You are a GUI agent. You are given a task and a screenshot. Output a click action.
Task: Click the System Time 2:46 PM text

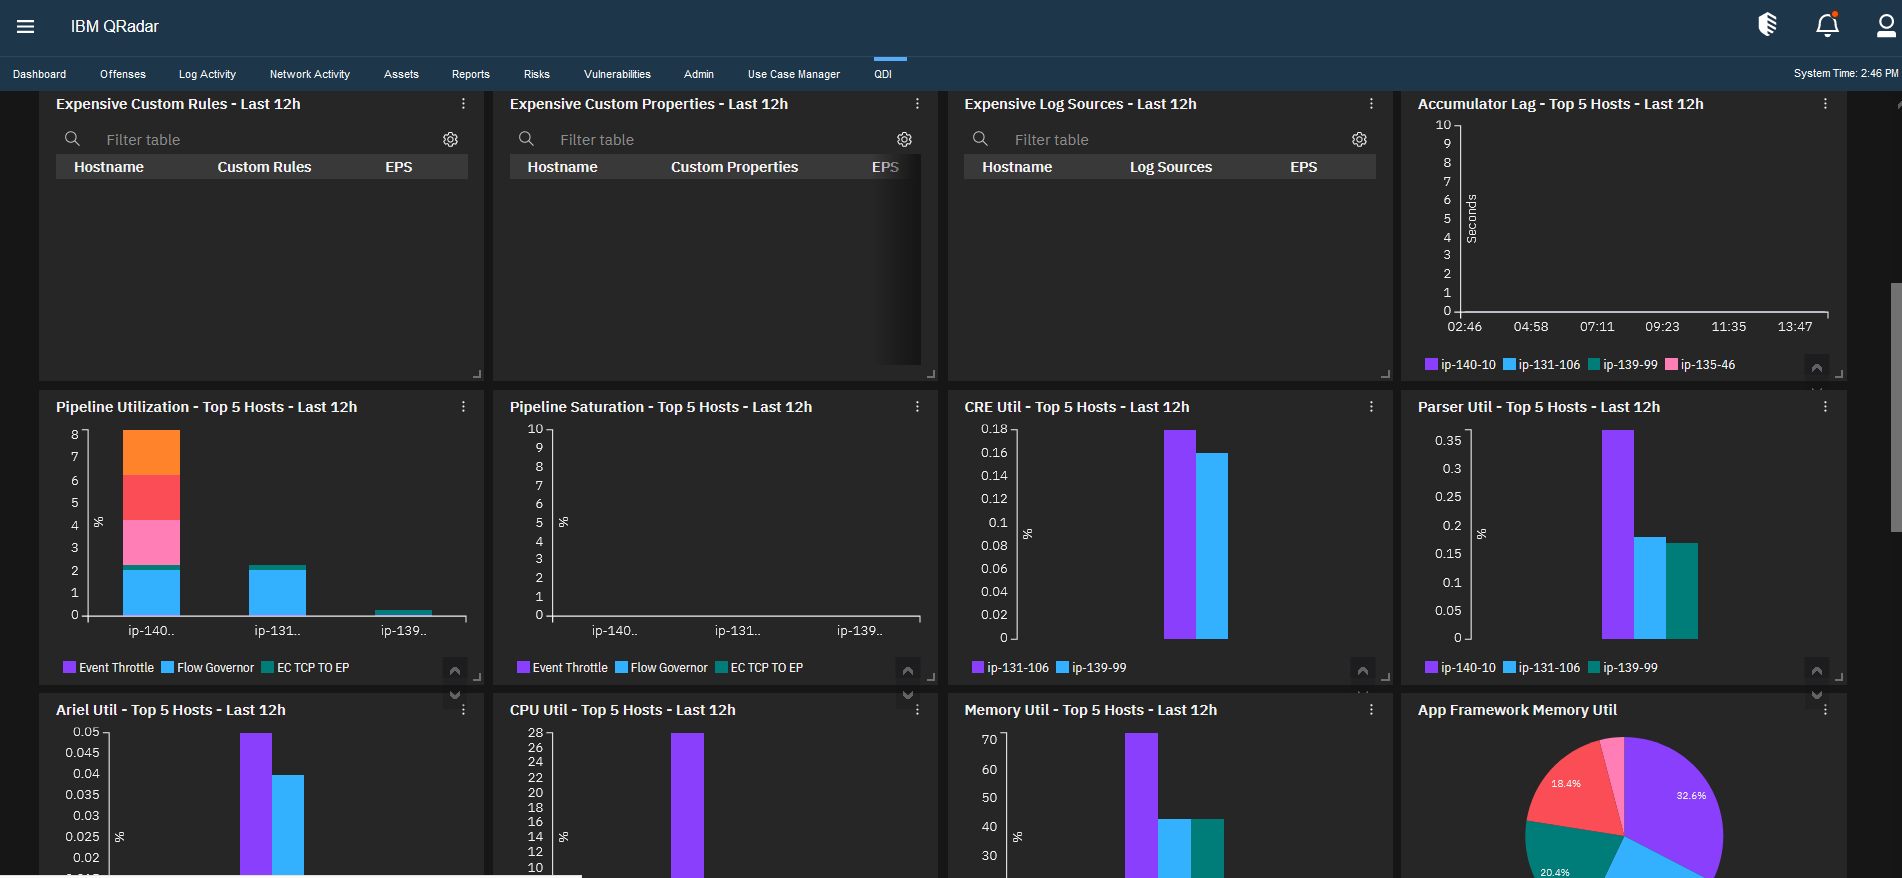(1846, 73)
